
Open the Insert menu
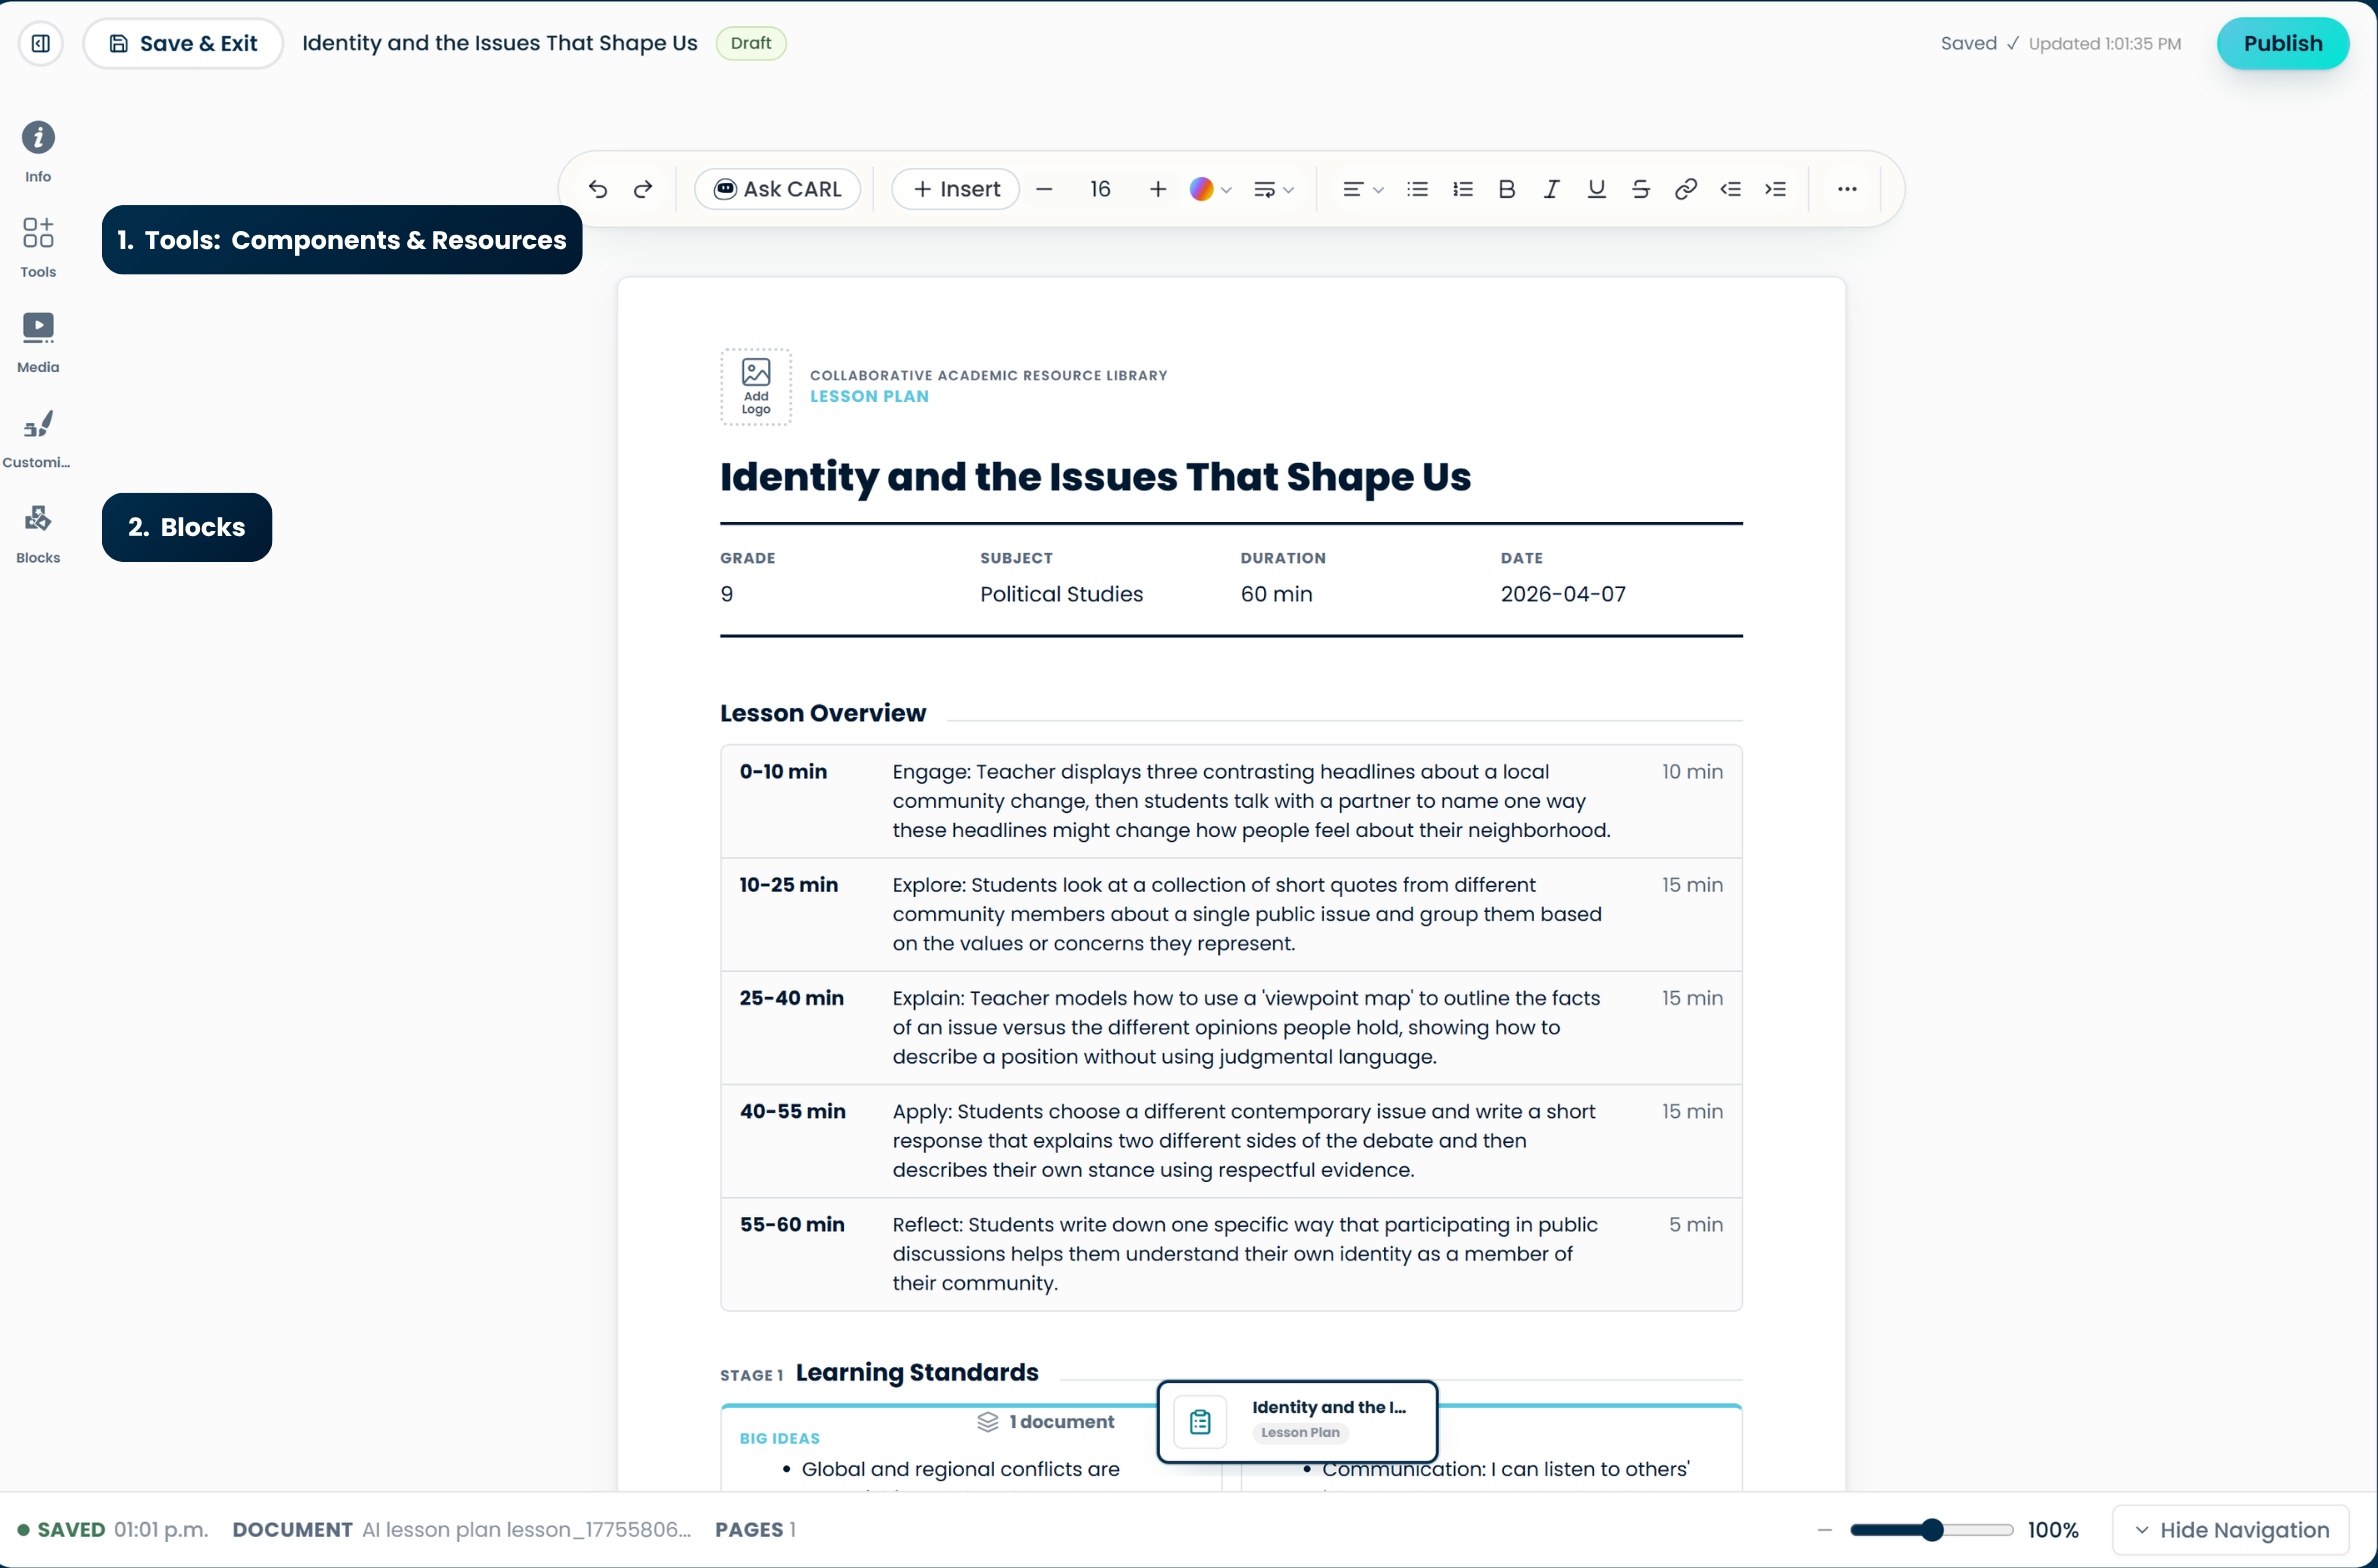click(x=956, y=189)
